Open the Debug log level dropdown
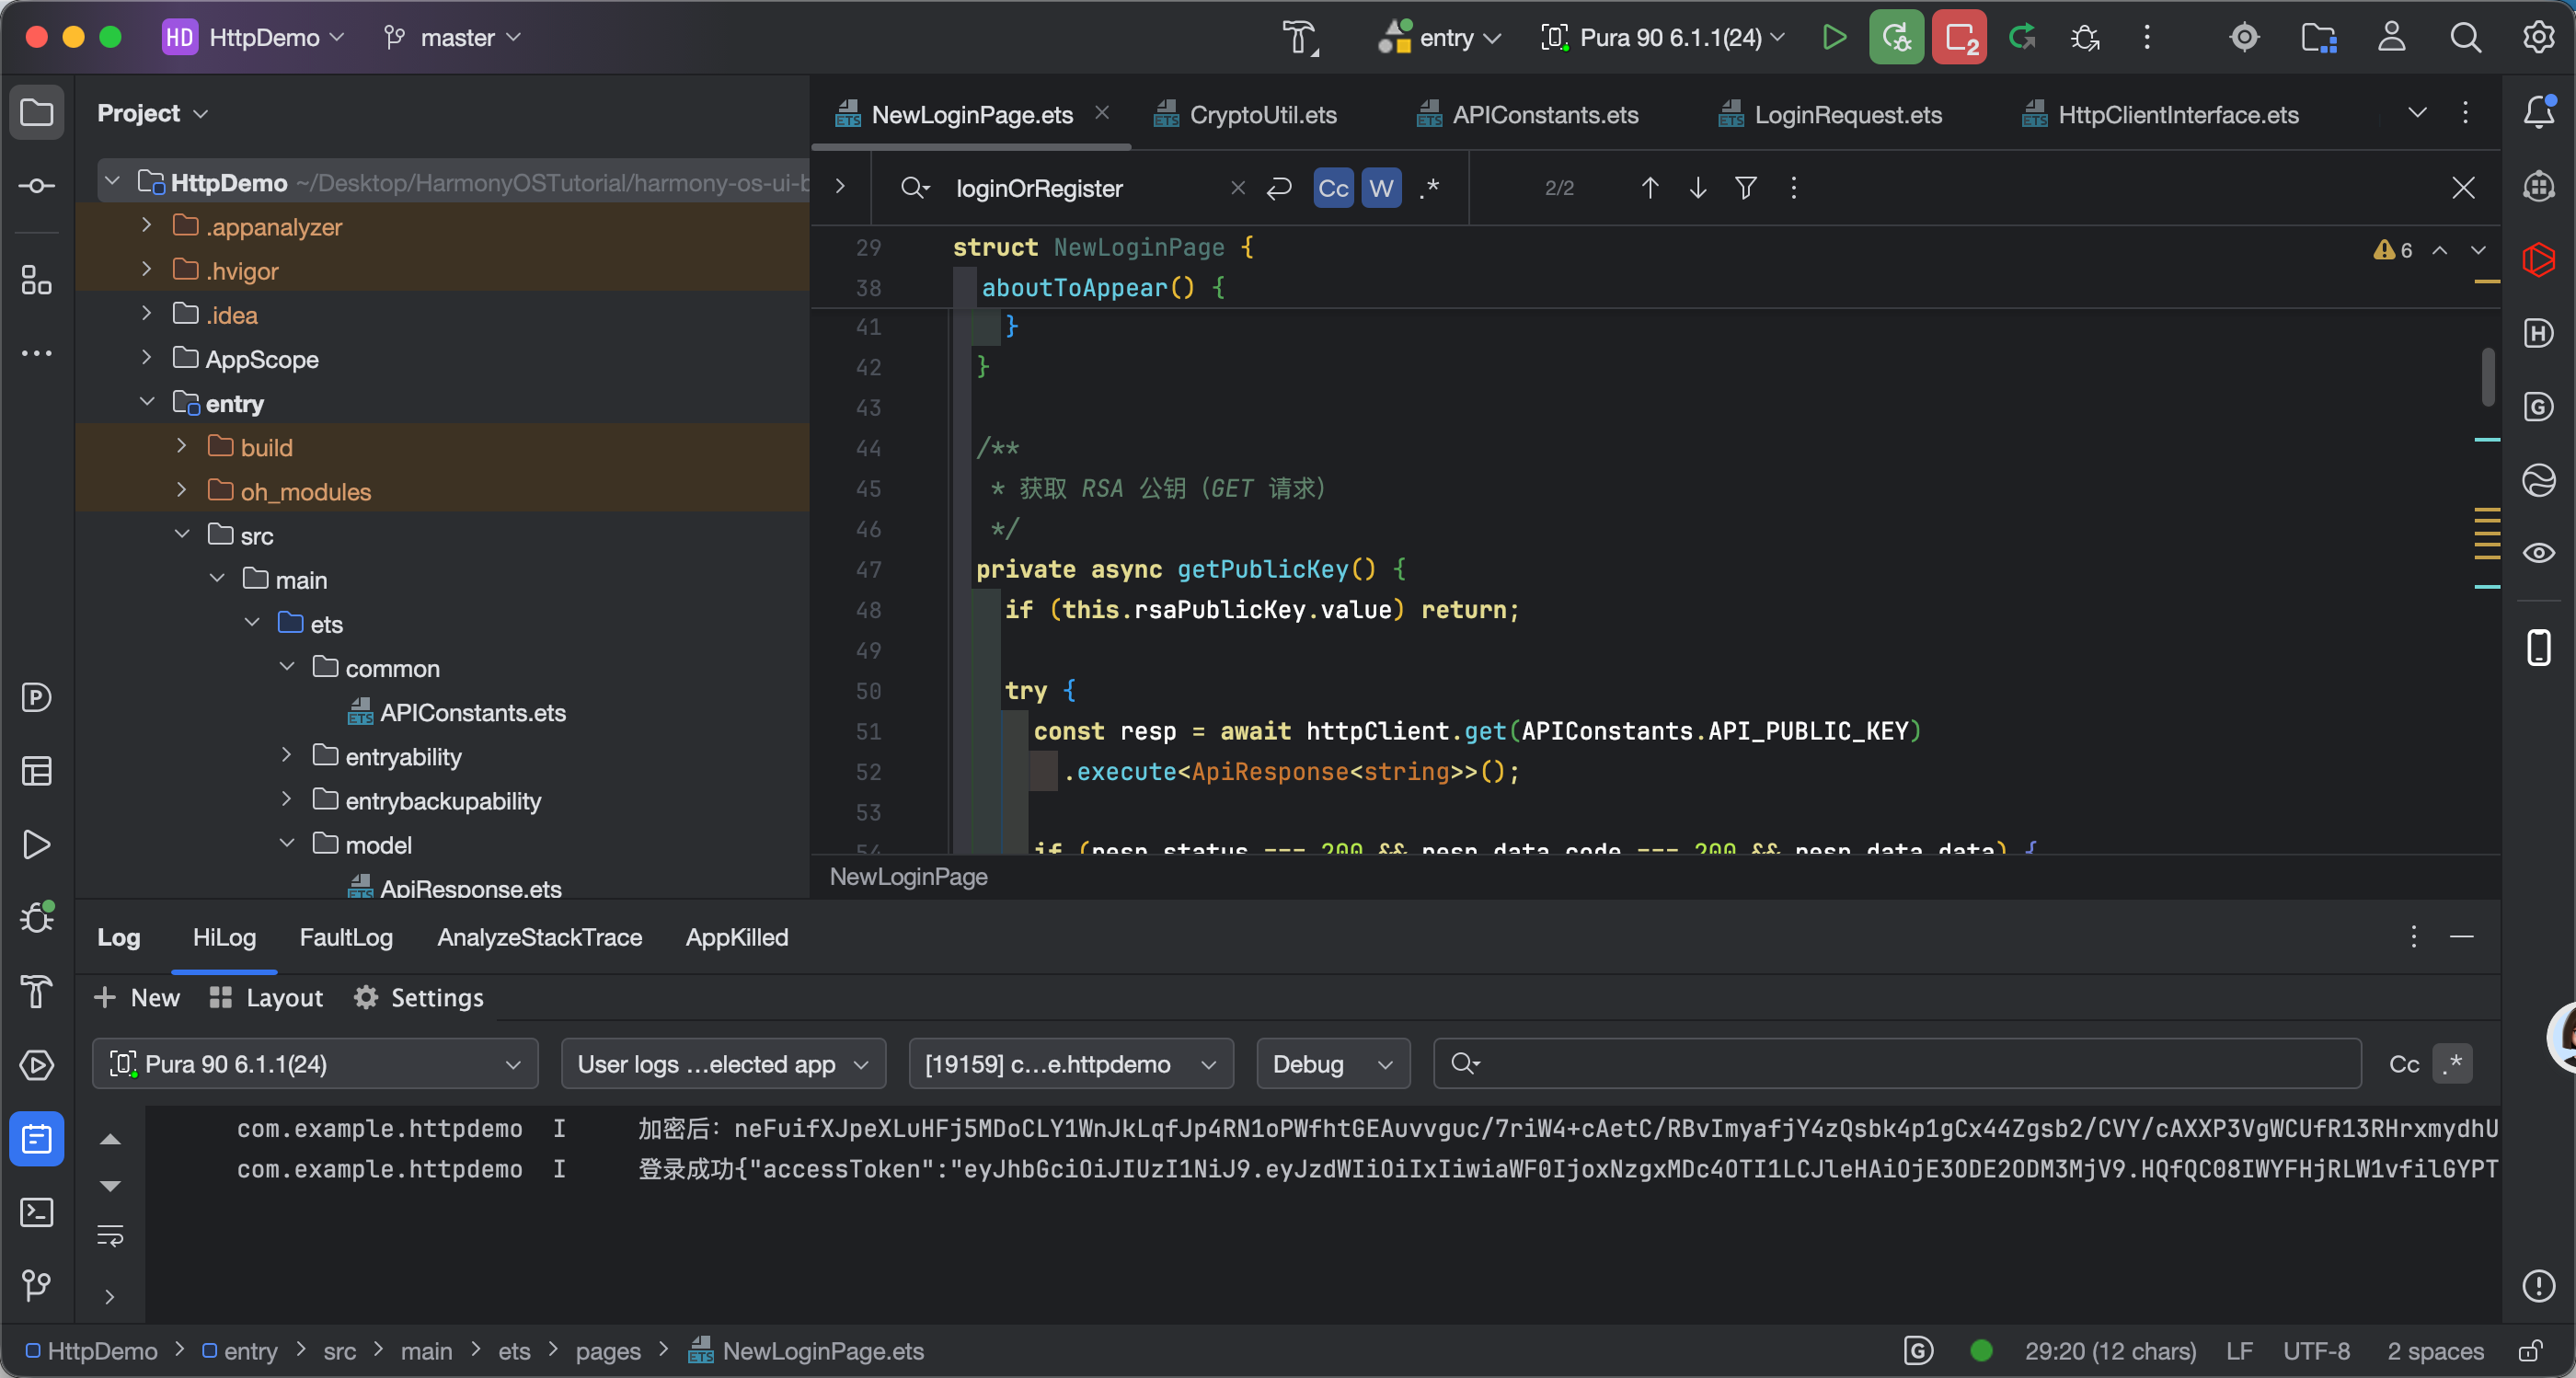The width and height of the screenshot is (2576, 1378). coord(1332,1064)
